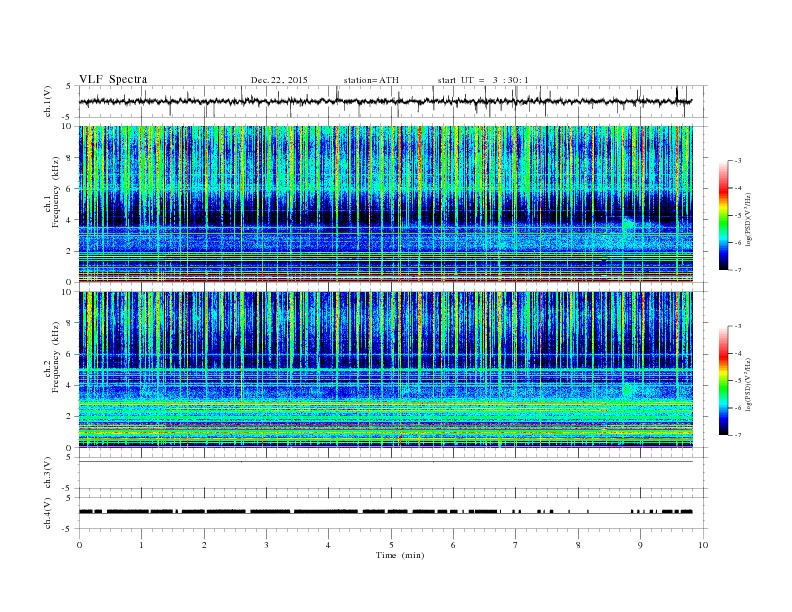This screenshot has height=612, width=792.
Task: Click the ch.1 spectrogram panel
Action: click(x=386, y=204)
